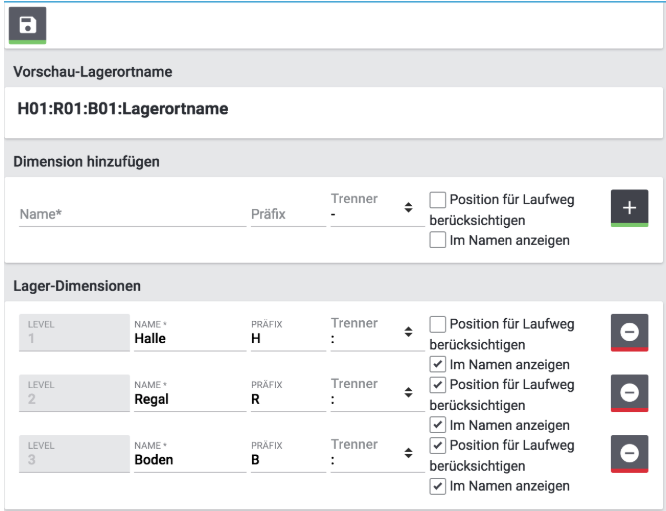Click the disabled Level 3 field
The image size is (666, 511).
[74, 454]
